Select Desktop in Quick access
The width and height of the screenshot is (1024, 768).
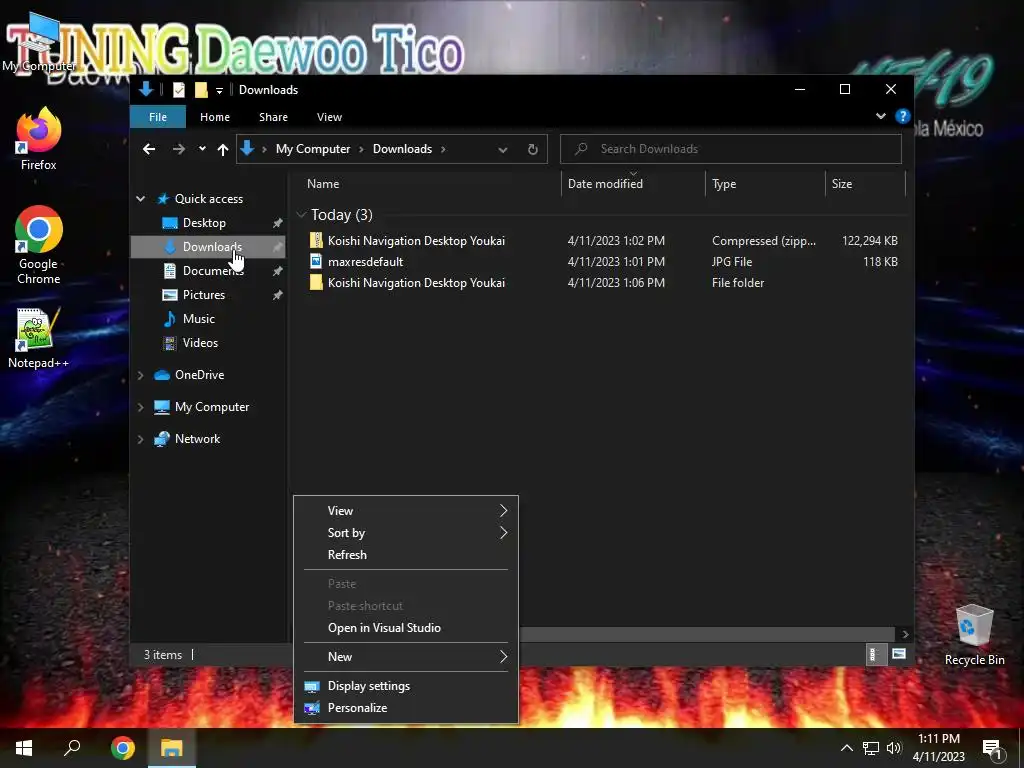[204, 223]
